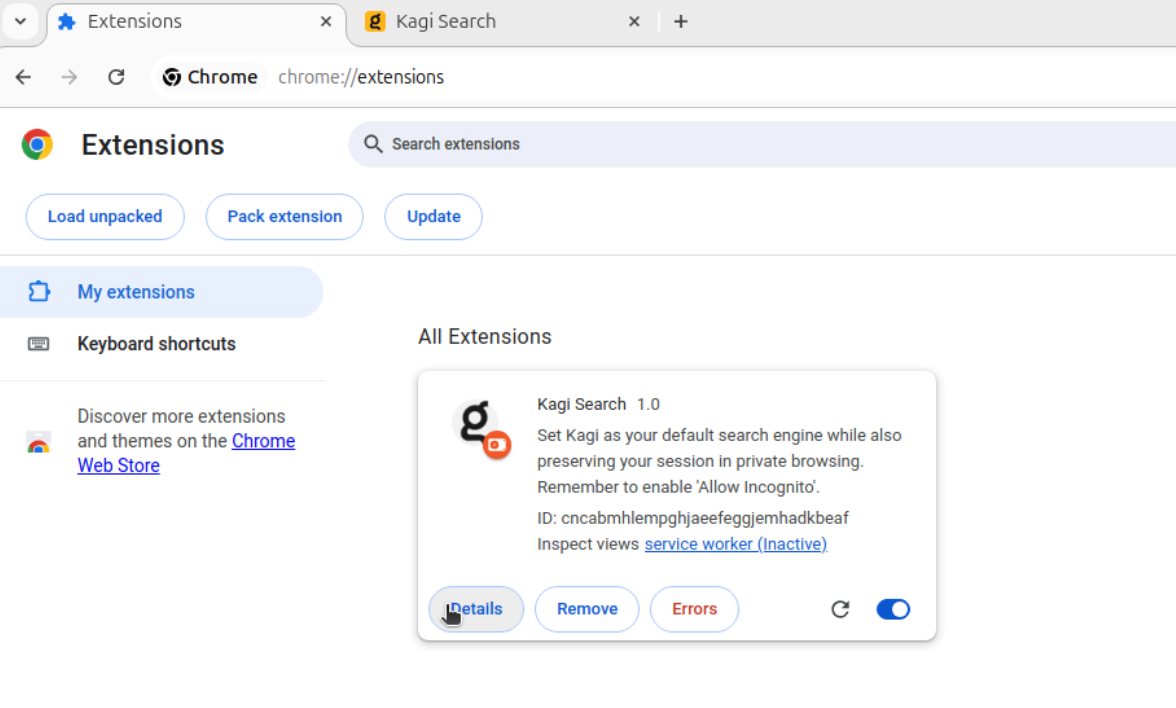Screen dimensions: 1176x708
Task: Open Details for Kagi Search
Action: [476, 609]
